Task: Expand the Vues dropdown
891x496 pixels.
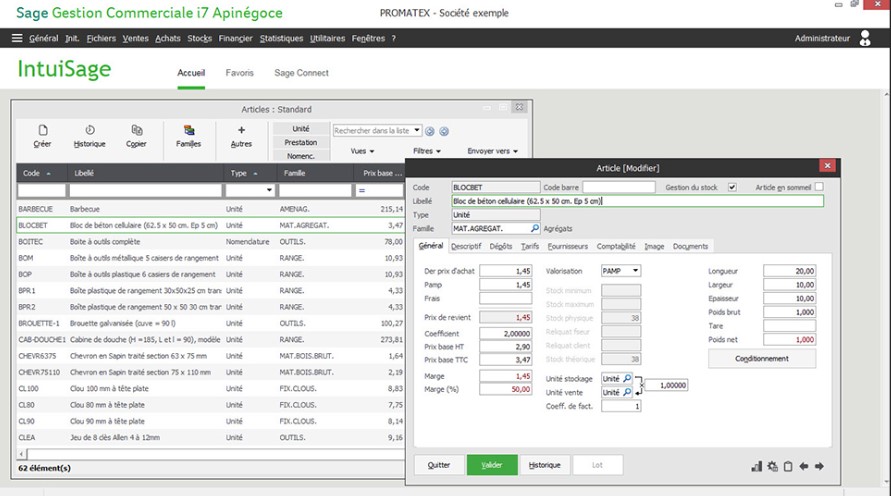Action: [363, 151]
